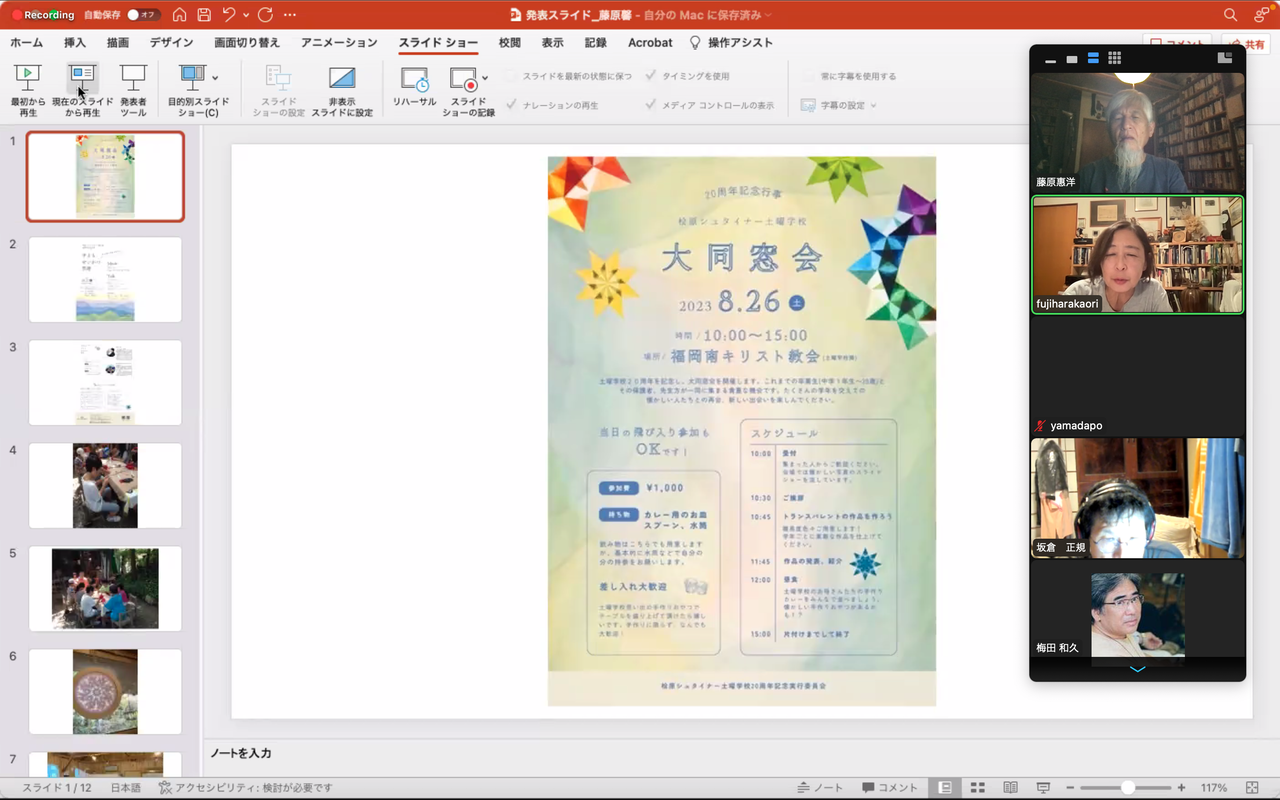Click the Share (共有) button
The width and height of the screenshot is (1280, 800).
(x=1245, y=45)
